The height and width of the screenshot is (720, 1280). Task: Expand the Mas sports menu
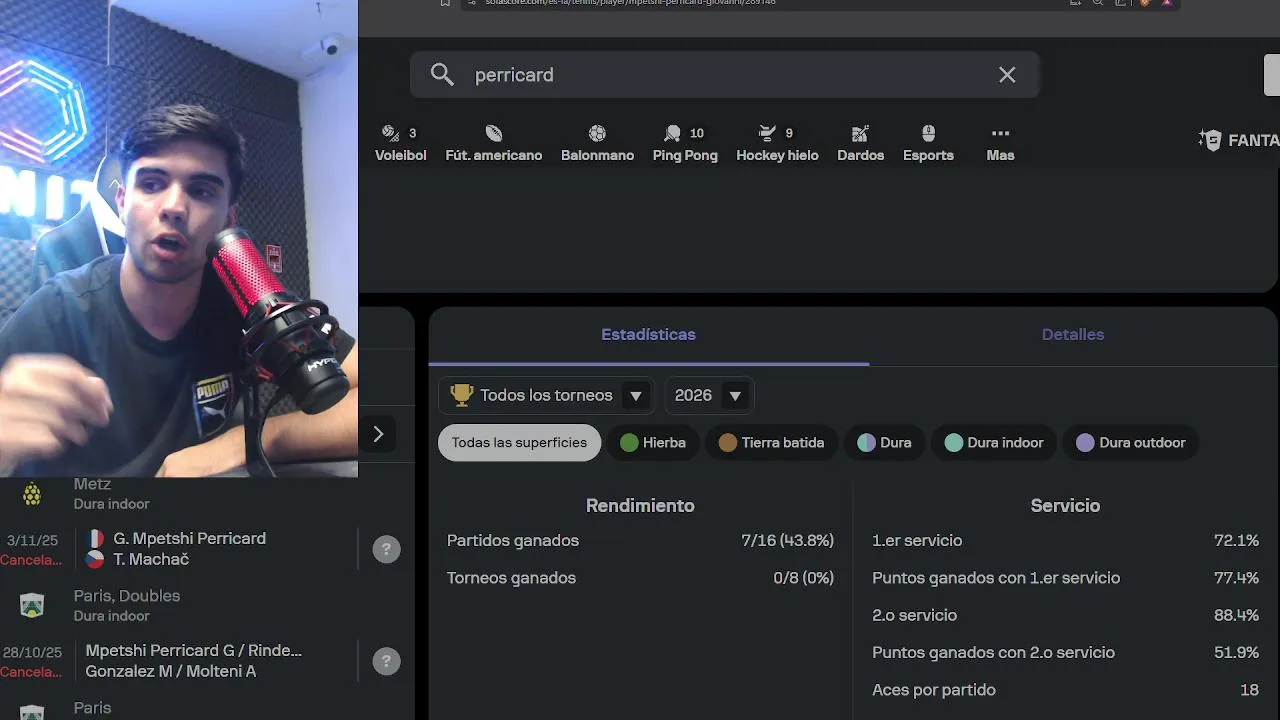coord(1000,143)
